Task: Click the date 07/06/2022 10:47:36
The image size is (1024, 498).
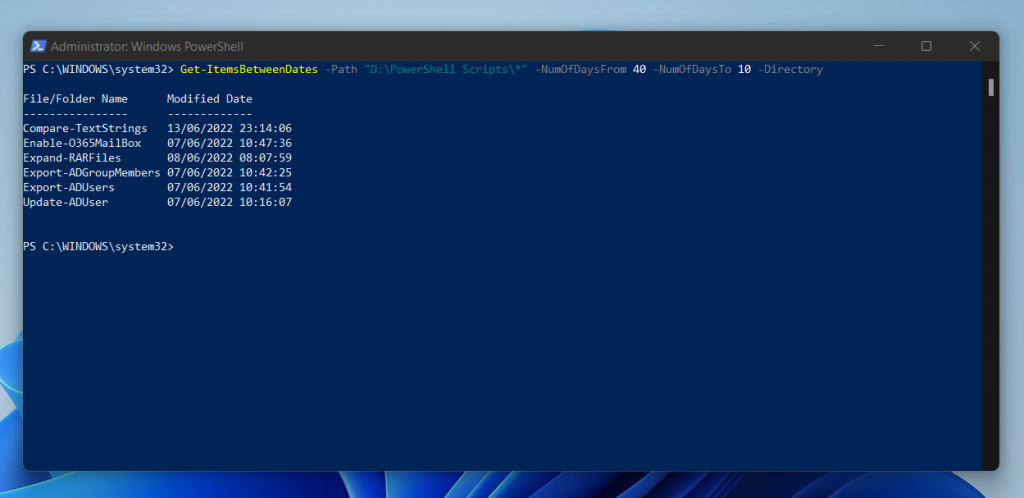Action: pyautogui.click(x=229, y=143)
